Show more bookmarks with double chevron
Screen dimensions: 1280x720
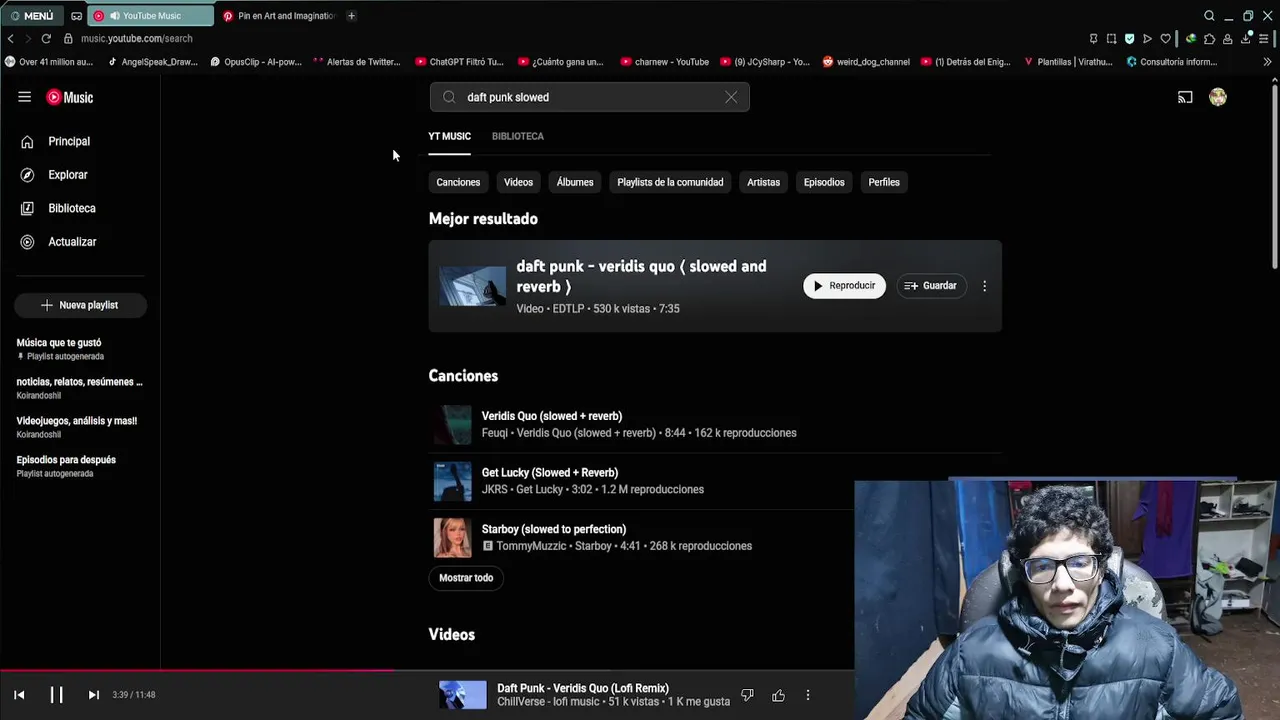pos(1267,62)
